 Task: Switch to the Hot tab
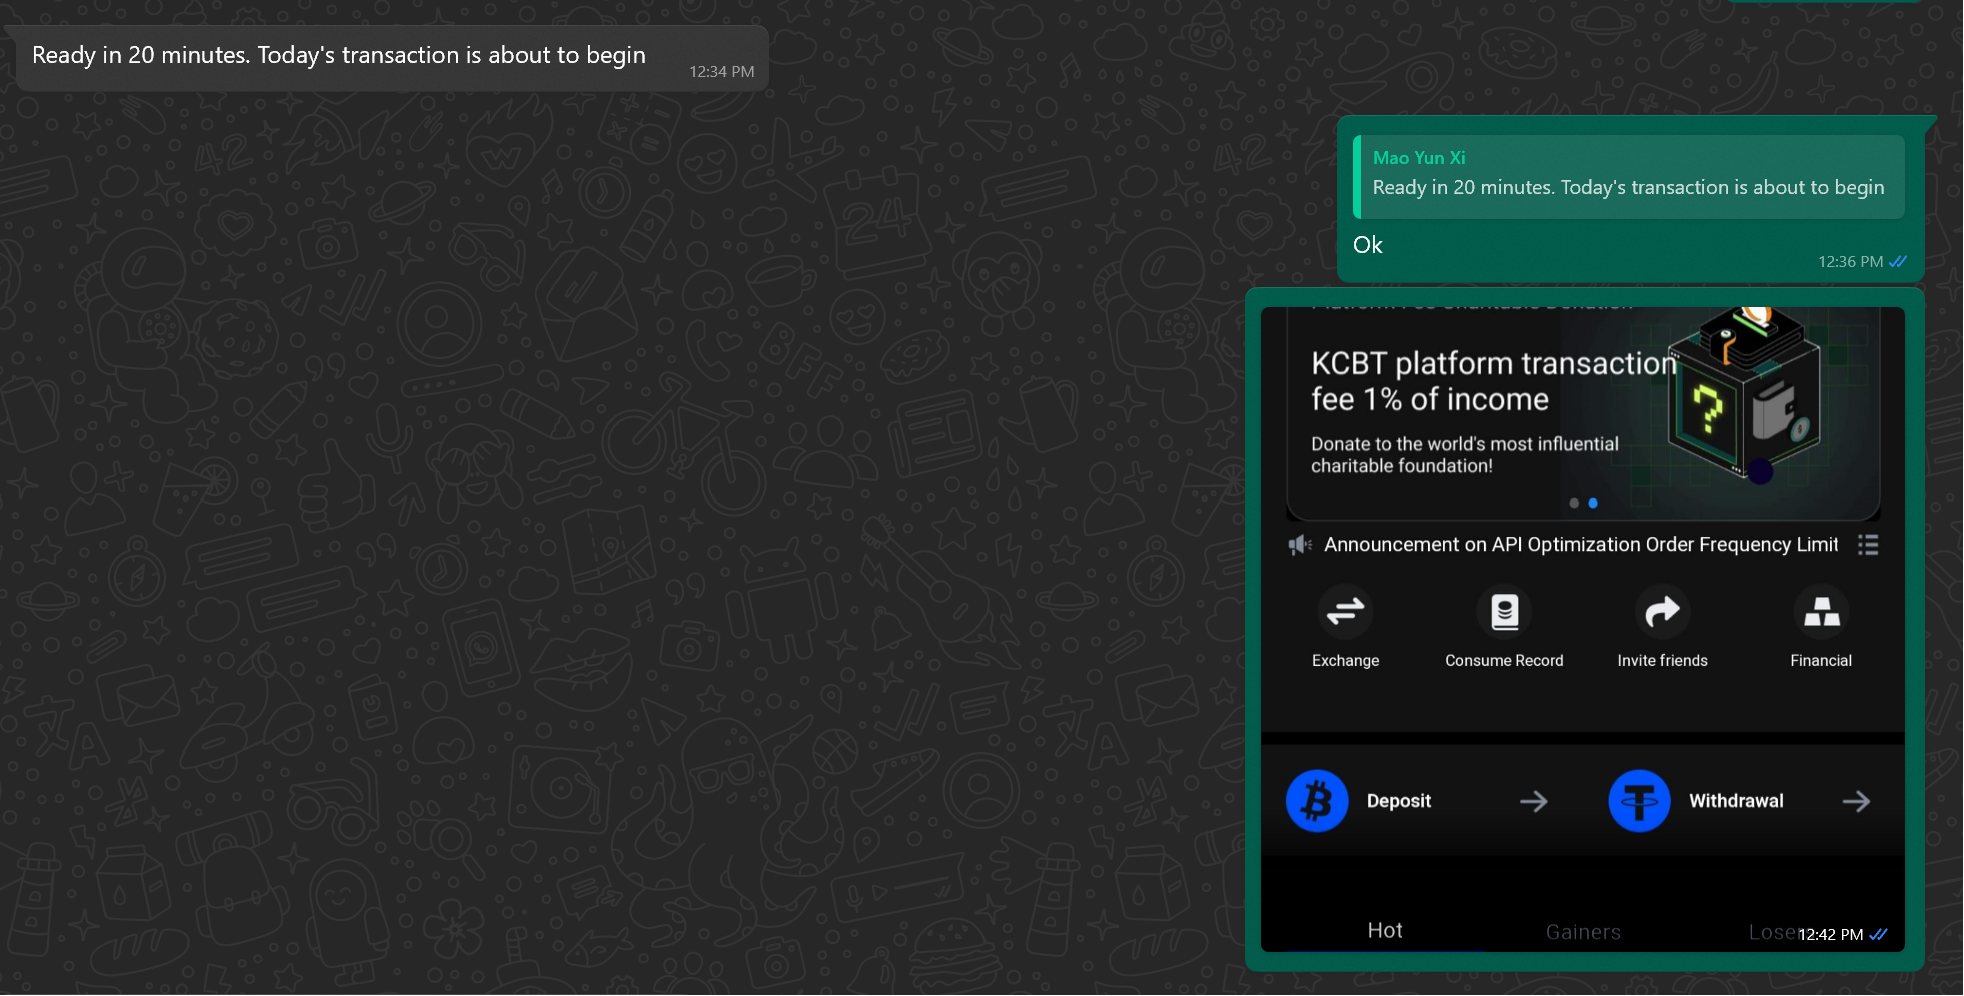coord(1385,931)
